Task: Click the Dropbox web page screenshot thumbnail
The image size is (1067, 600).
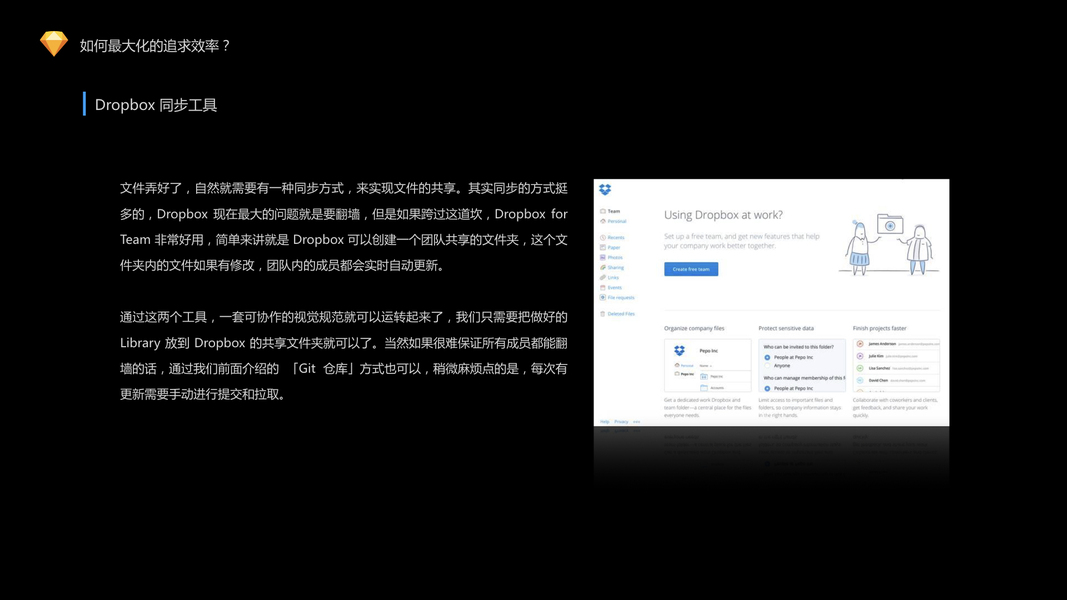Action: (772, 303)
